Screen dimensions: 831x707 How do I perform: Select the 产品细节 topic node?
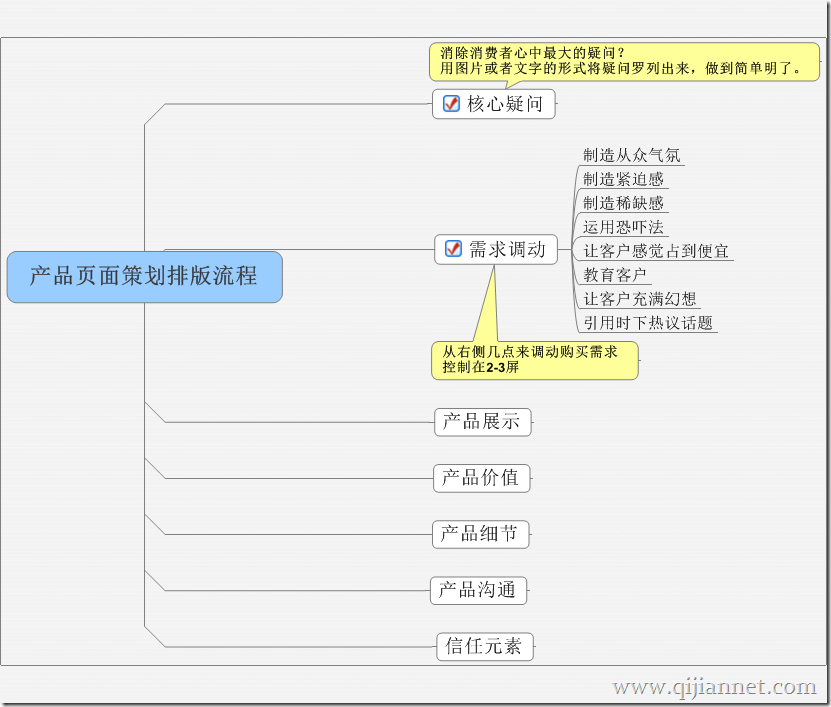tap(481, 534)
